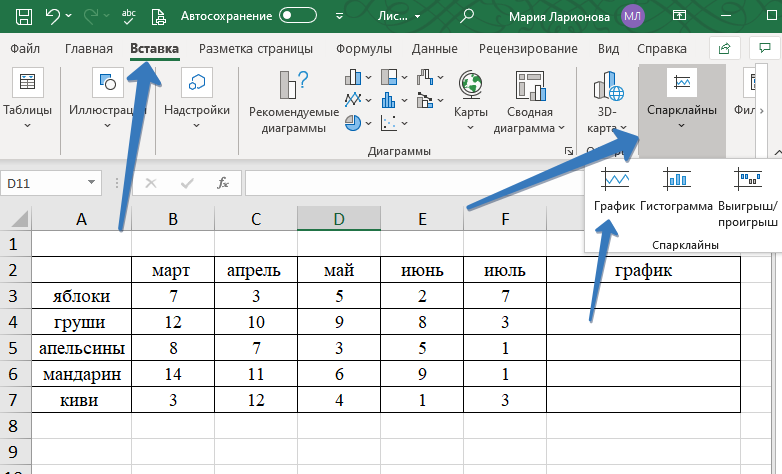This screenshot has height=474, width=782.
Task: Expand the Иллюстрации group
Action: click(107, 98)
